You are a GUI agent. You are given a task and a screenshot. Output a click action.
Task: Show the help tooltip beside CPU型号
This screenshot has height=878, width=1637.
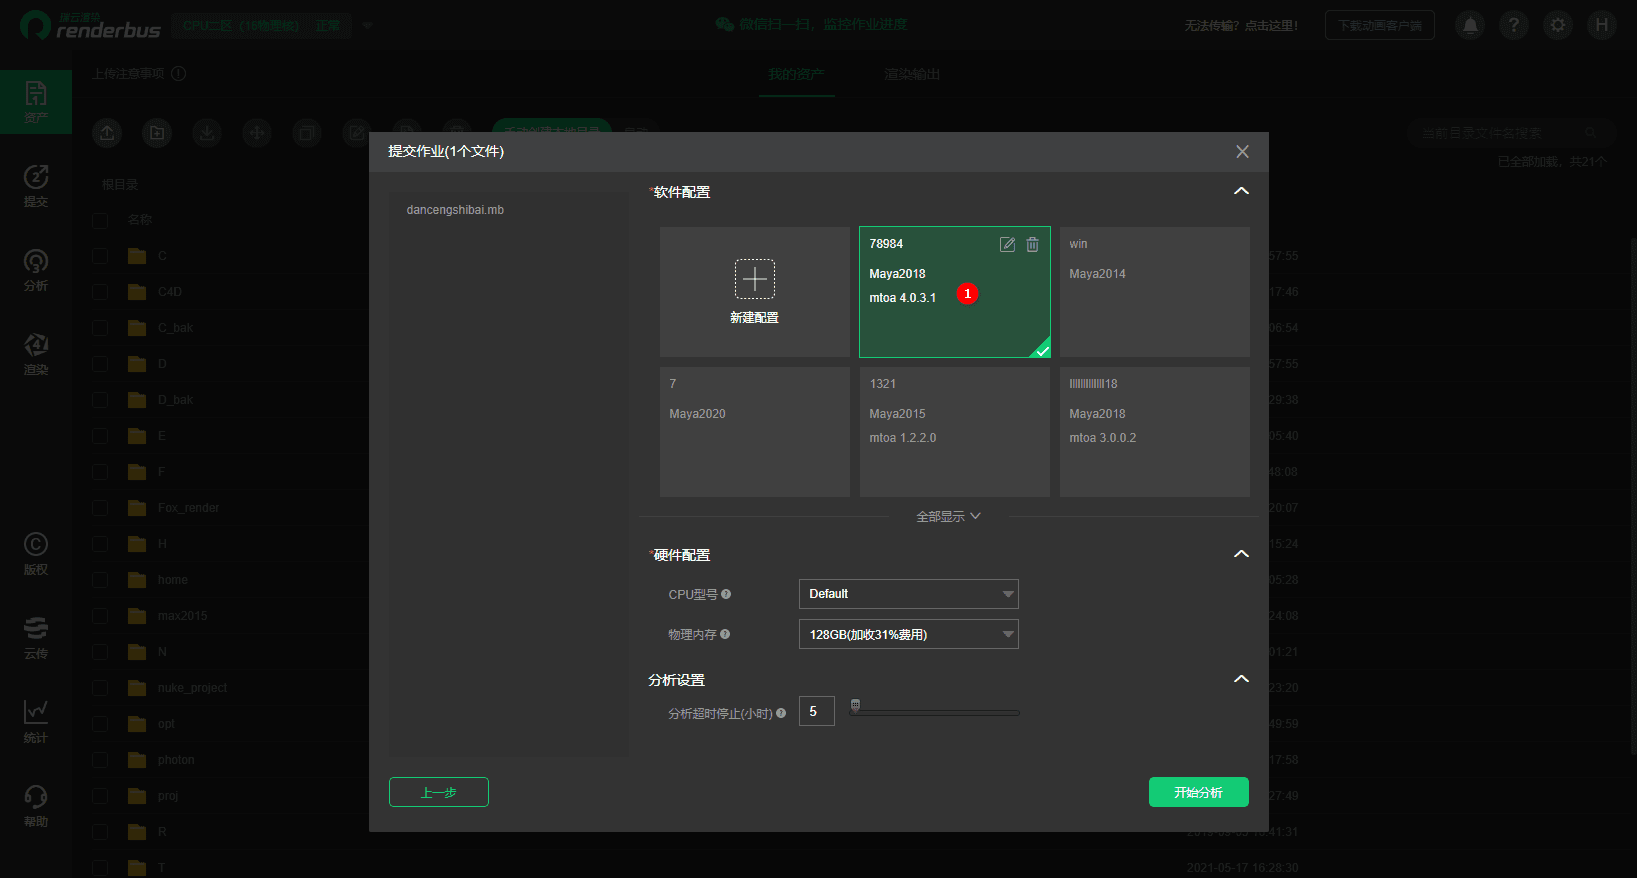(726, 594)
